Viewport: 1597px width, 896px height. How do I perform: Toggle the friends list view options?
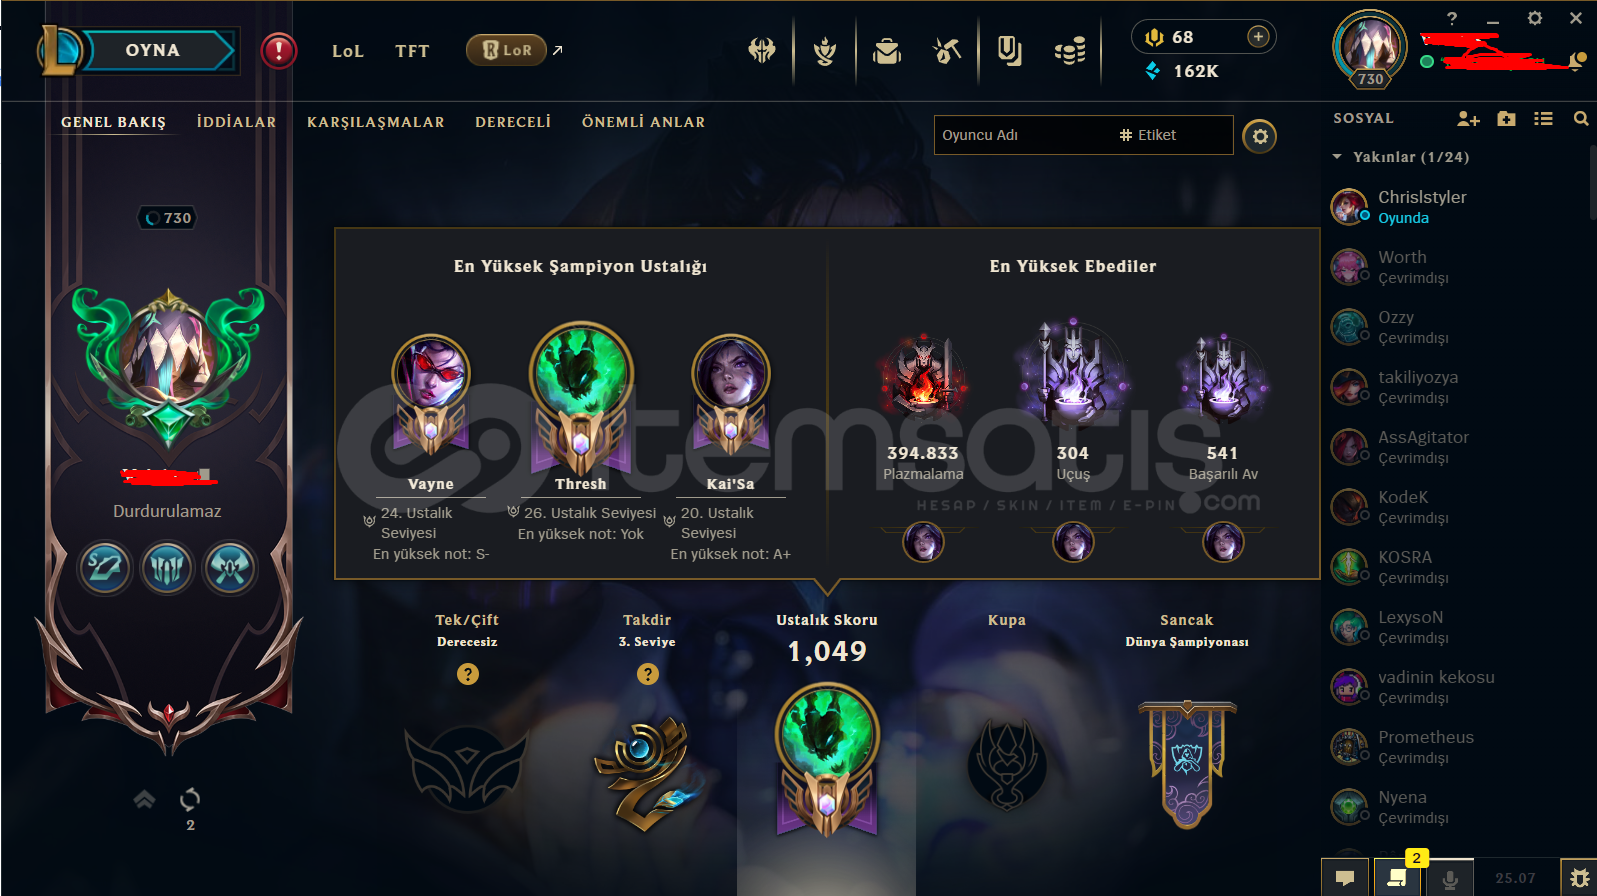pos(1543,119)
